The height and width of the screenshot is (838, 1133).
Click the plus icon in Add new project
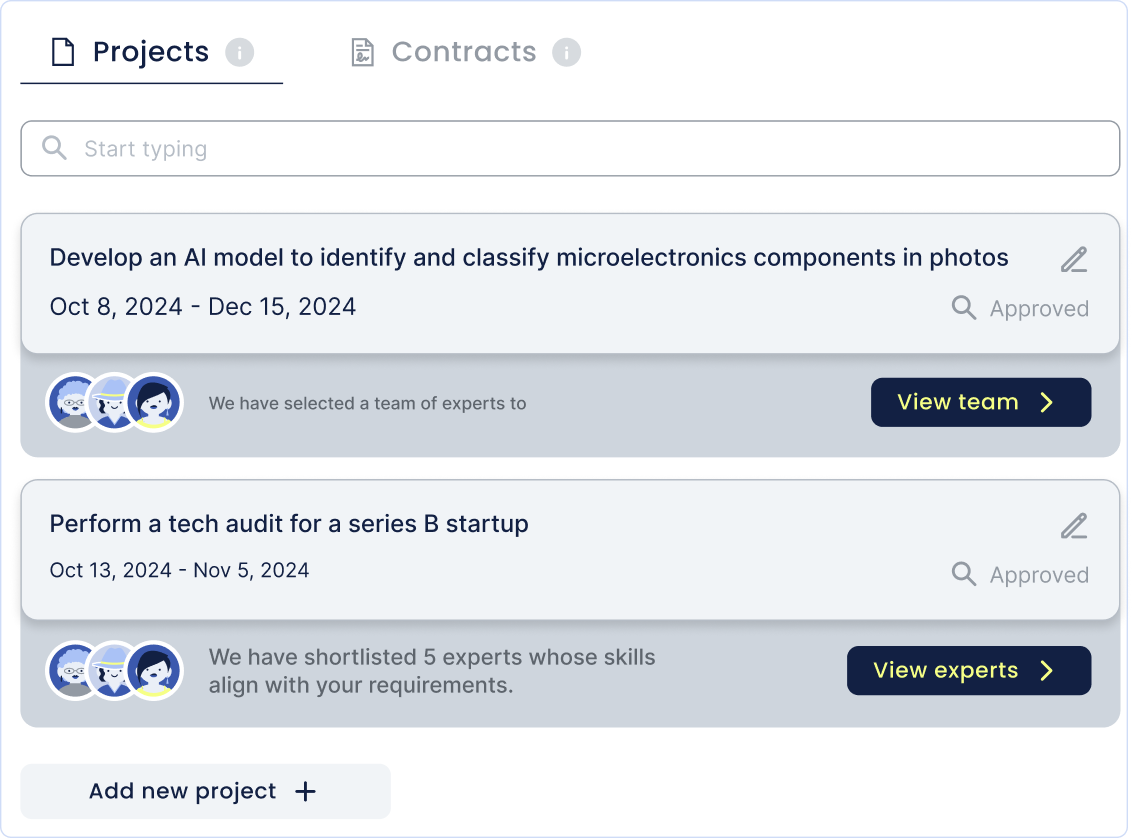[306, 792]
